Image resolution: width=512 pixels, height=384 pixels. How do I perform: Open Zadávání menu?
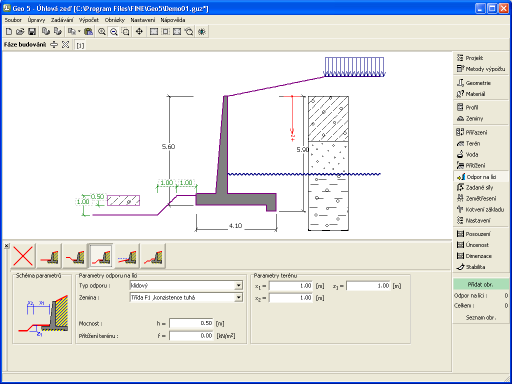62,20
